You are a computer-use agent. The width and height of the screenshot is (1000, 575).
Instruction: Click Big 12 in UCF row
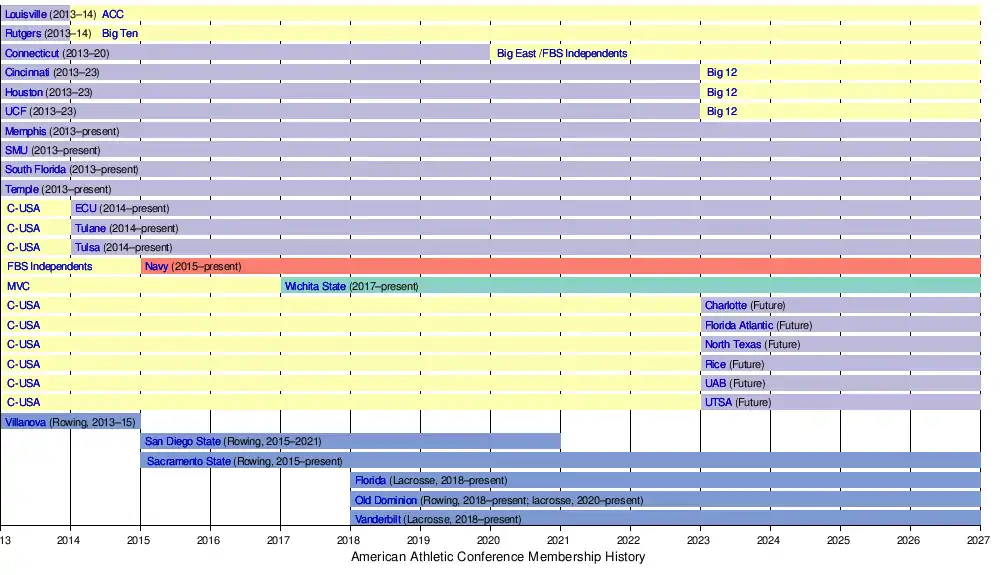tap(722, 111)
